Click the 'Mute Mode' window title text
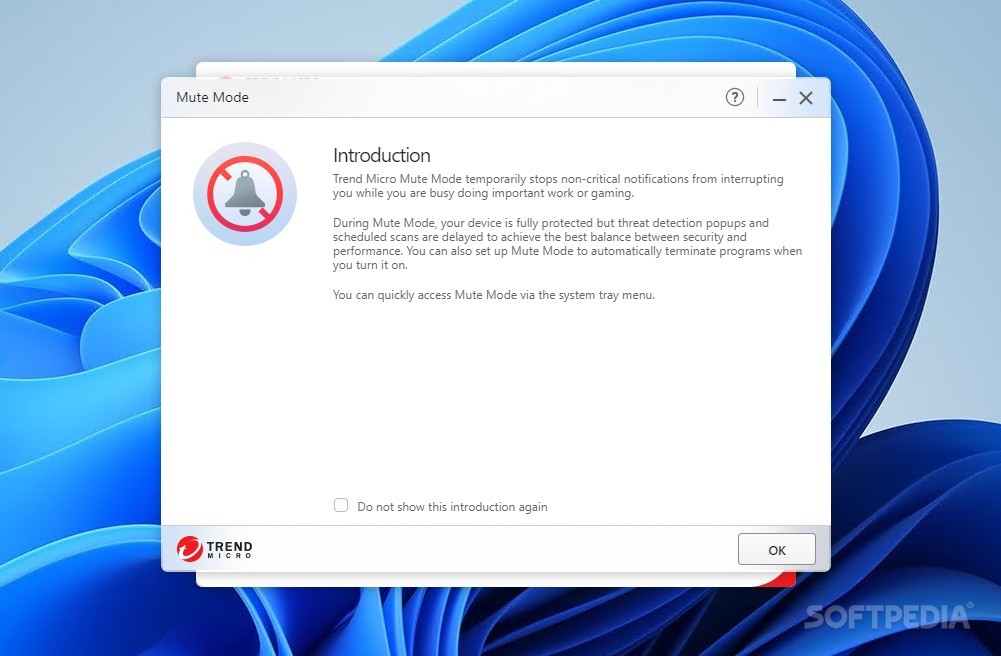This screenshot has width=1001, height=656. [213, 97]
